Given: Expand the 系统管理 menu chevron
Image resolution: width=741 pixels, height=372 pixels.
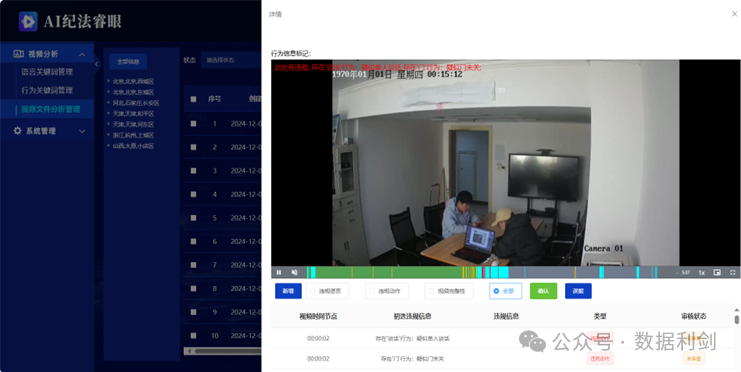Looking at the screenshot, I should (82, 131).
